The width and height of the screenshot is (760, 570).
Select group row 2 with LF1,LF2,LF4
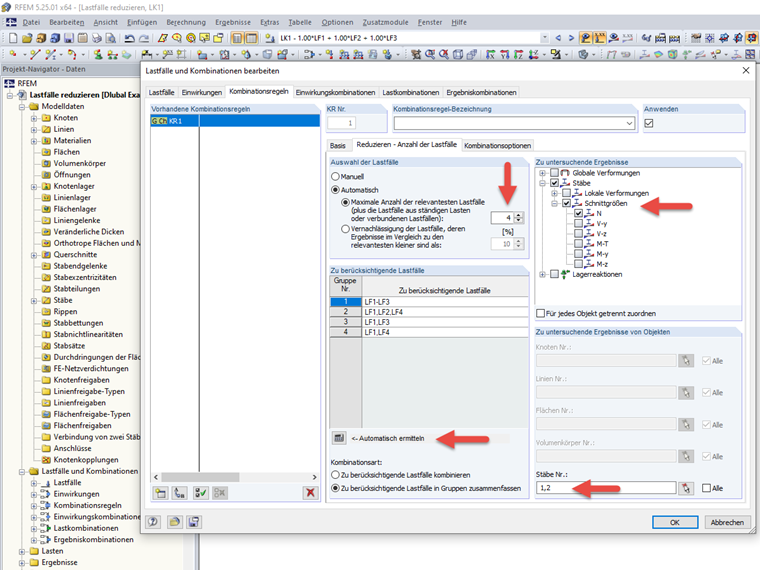pyautogui.click(x=429, y=312)
